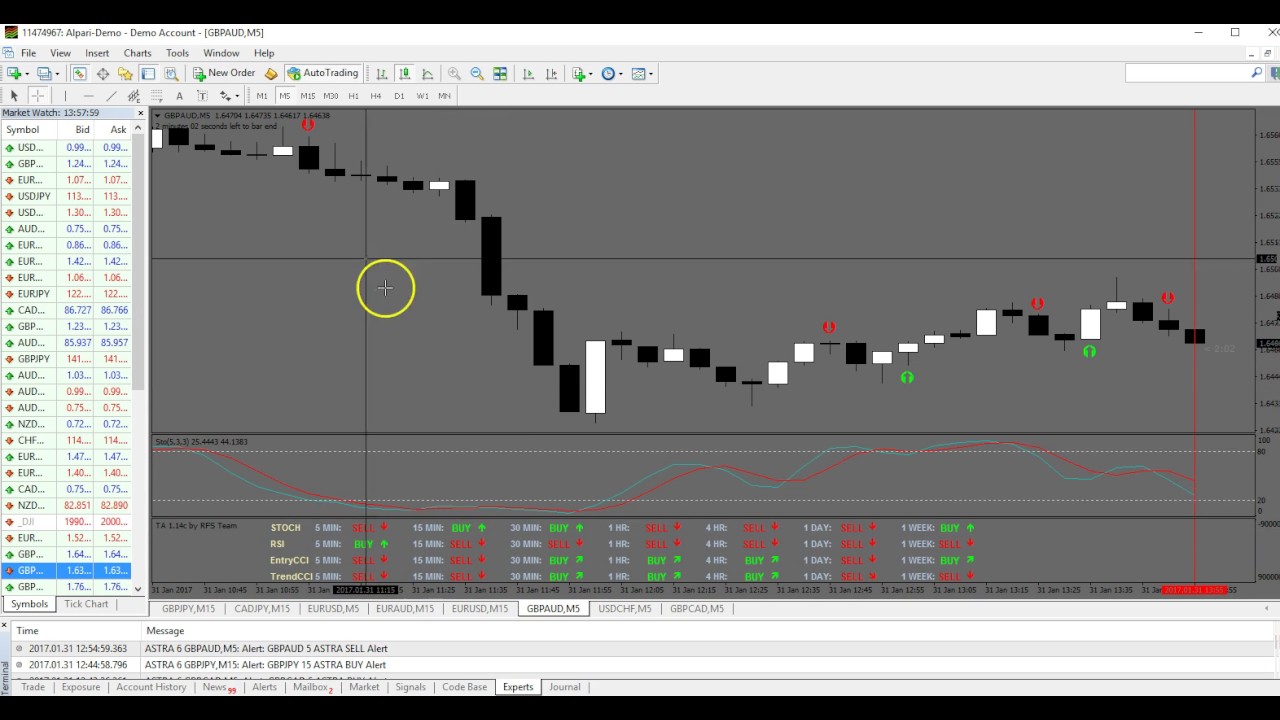Close the Market Watch panel
The width and height of the screenshot is (1280, 720).
(140, 113)
